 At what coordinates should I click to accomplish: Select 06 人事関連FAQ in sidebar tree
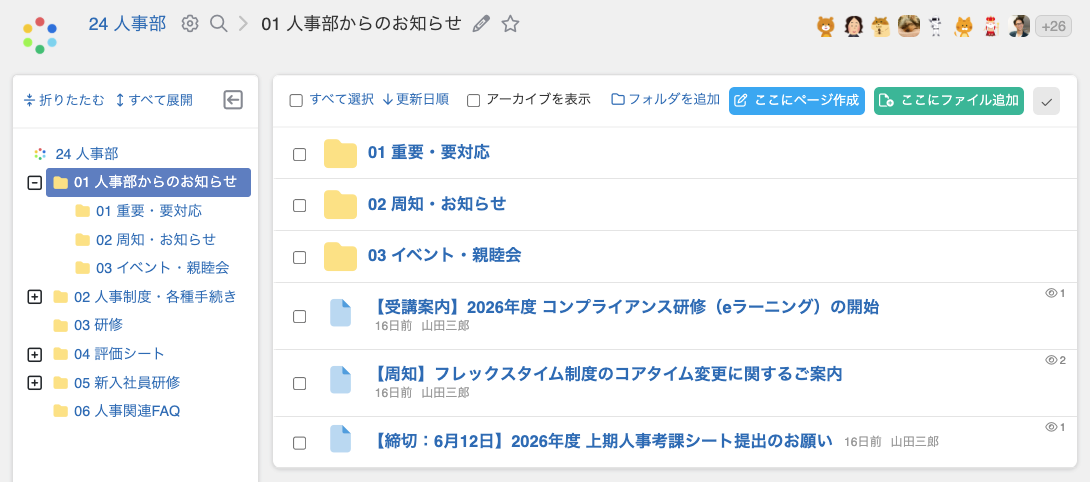point(127,411)
